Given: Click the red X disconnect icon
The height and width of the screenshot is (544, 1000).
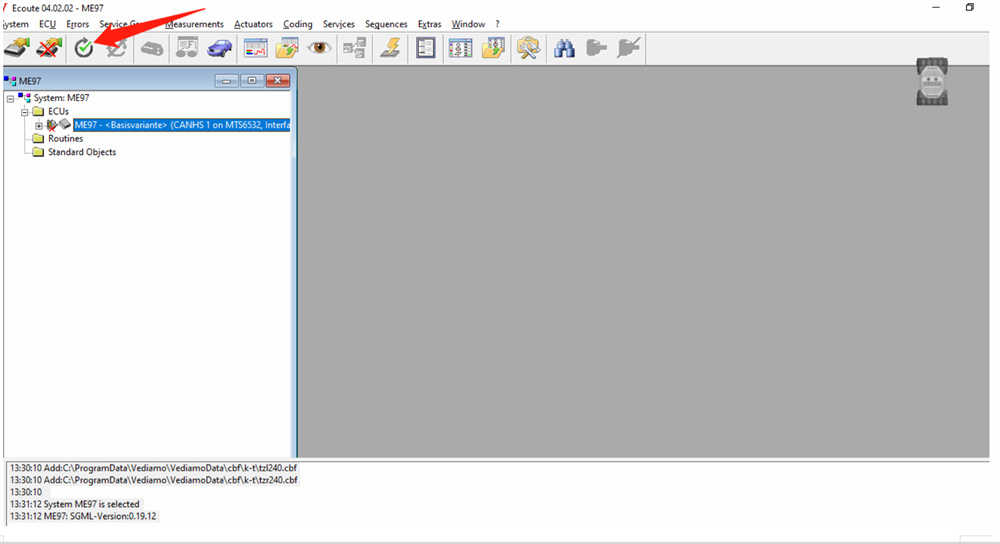Looking at the screenshot, I should [47, 47].
